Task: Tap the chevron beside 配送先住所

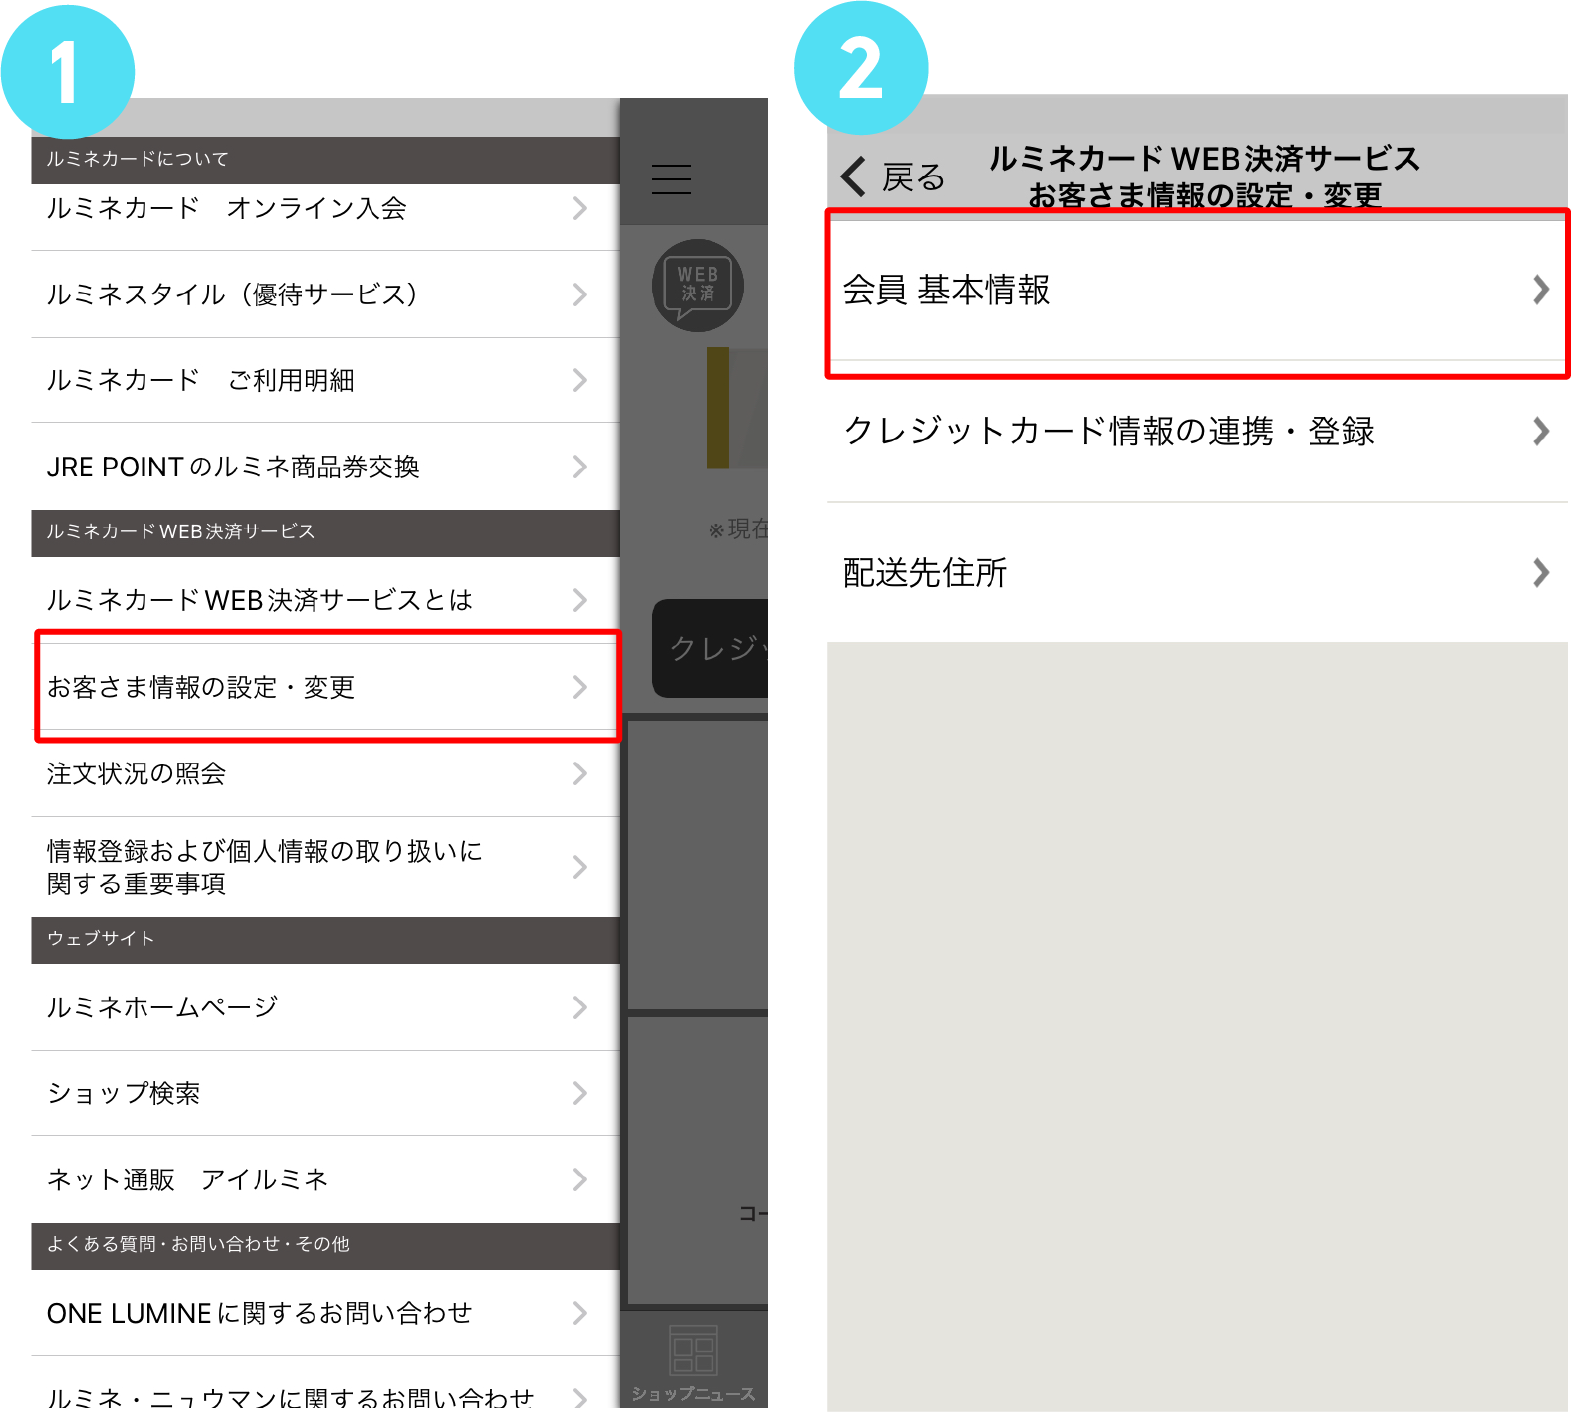Action: [1540, 573]
